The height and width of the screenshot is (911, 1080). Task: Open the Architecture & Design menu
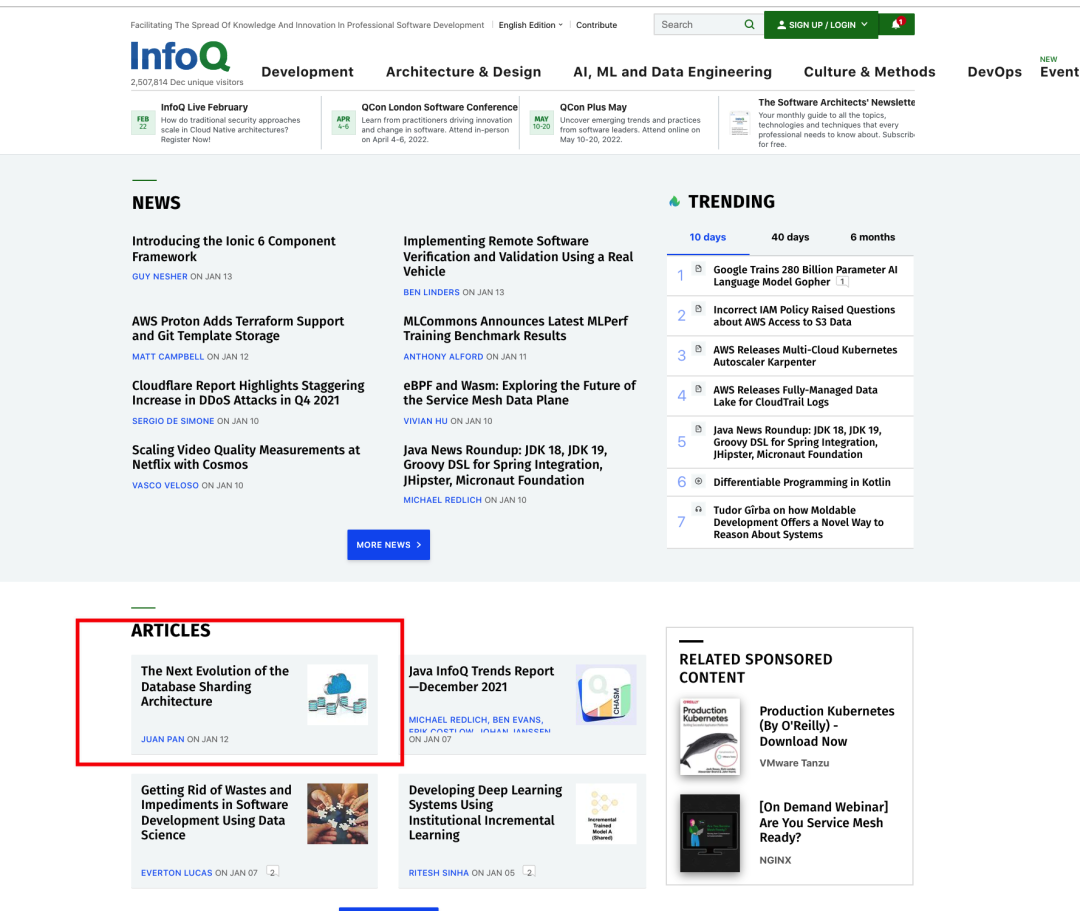coord(464,72)
